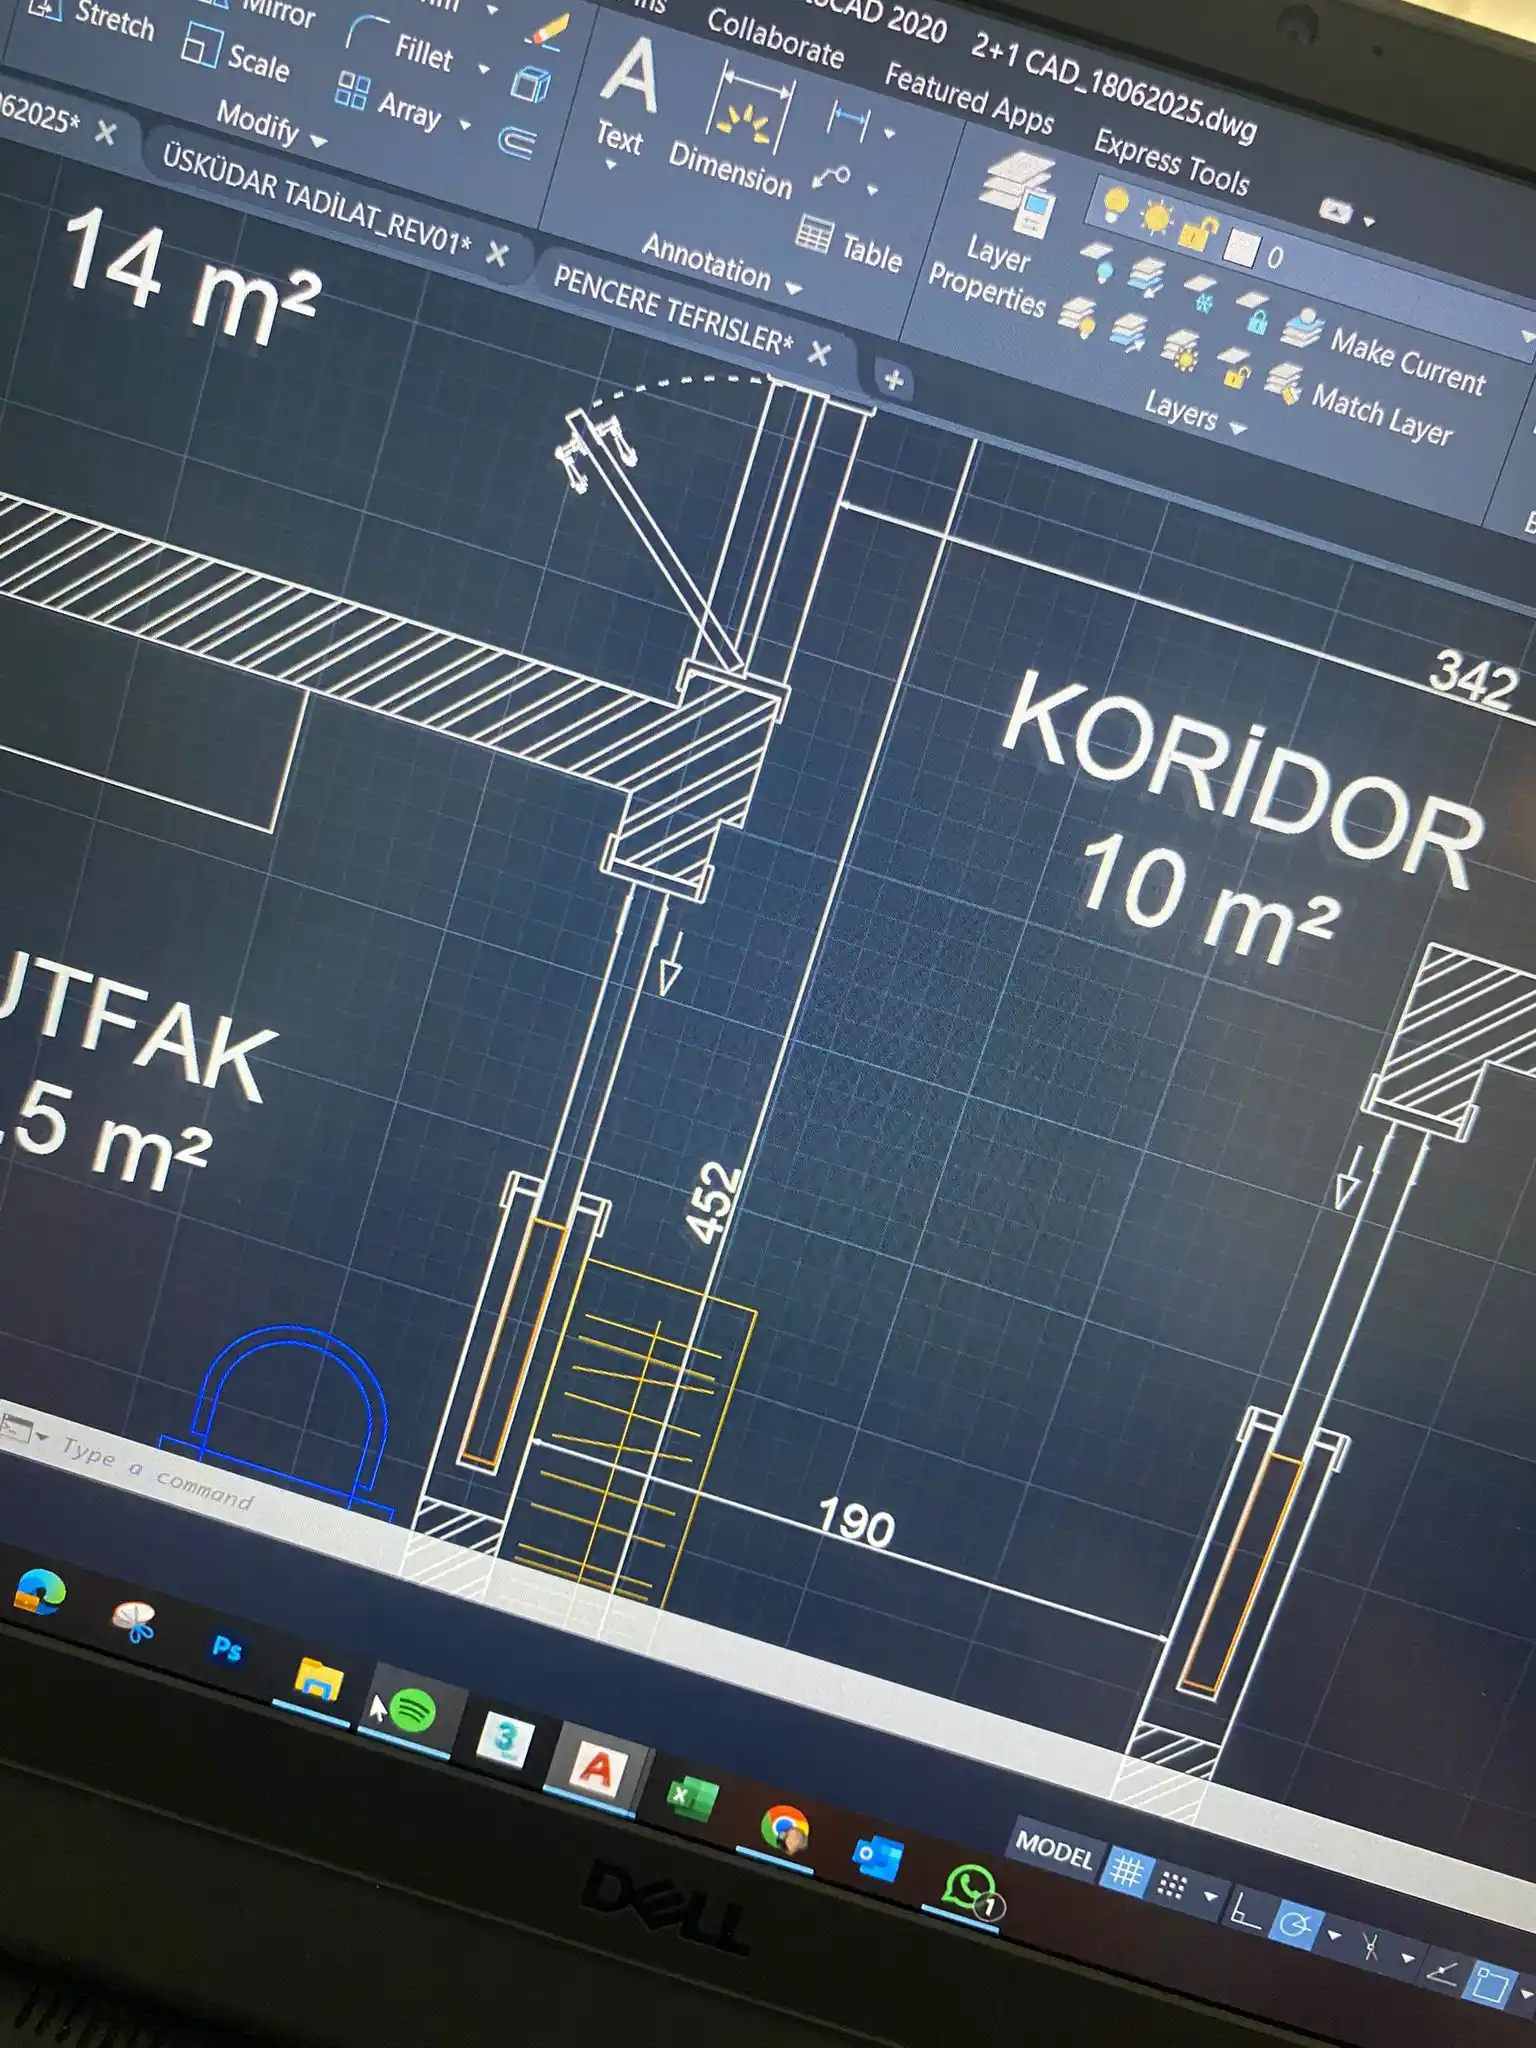Click the layer Lock icon with blue padlock
This screenshot has width=1536, height=2048.
[x=1252, y=312]
